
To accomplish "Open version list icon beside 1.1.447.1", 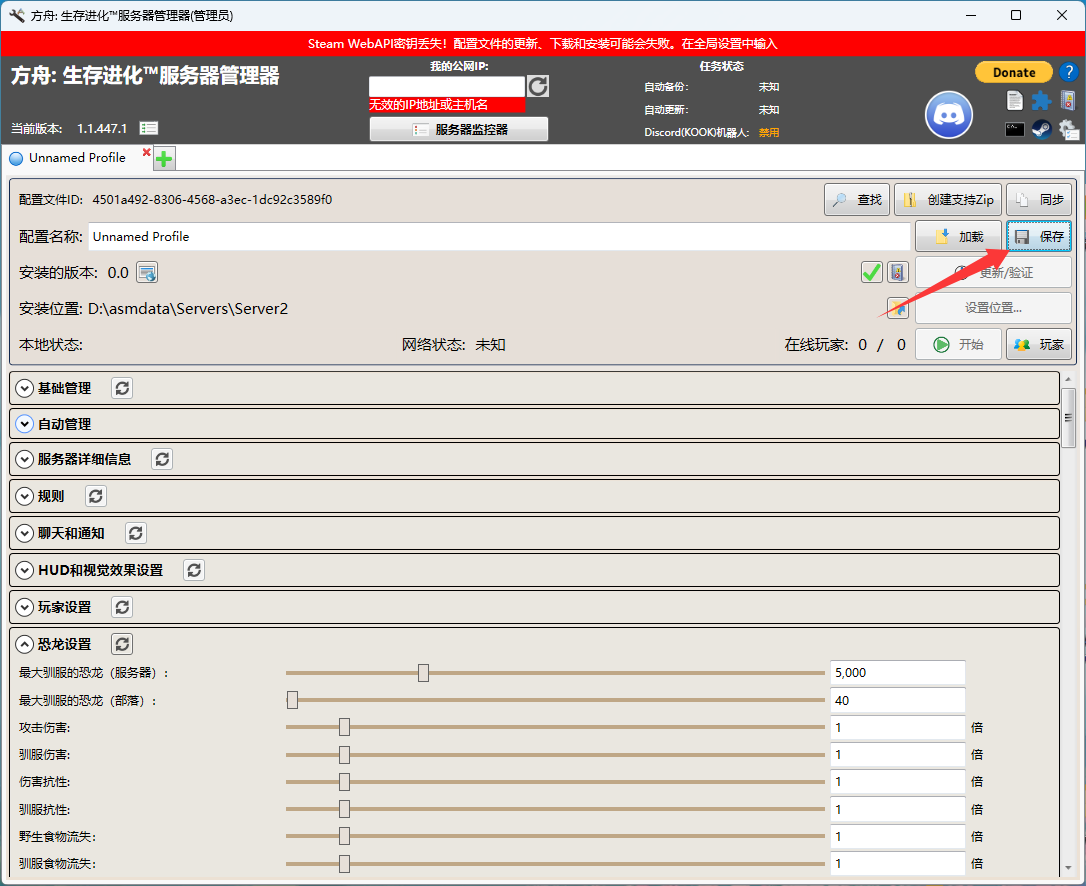I will tap(149, 128).
